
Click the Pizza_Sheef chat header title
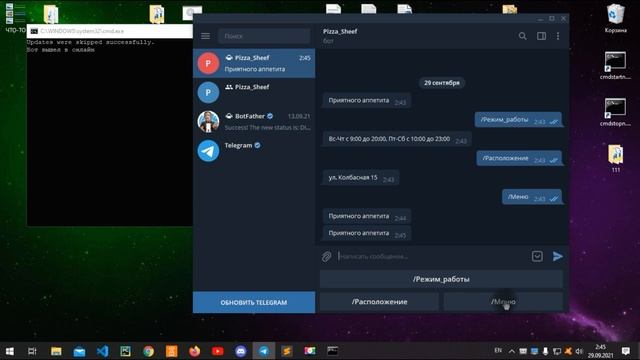pos(340,31)
